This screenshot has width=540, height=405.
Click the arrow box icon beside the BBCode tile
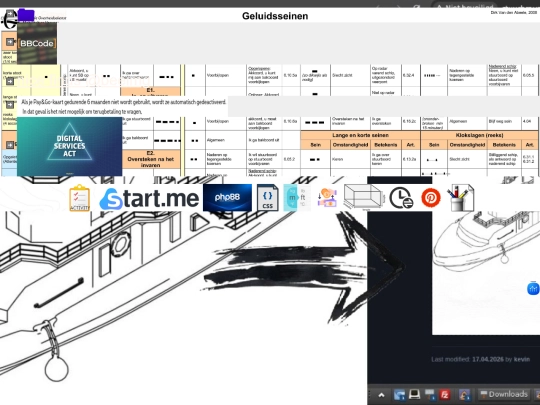pyautogui.click(x=10, y=42)
